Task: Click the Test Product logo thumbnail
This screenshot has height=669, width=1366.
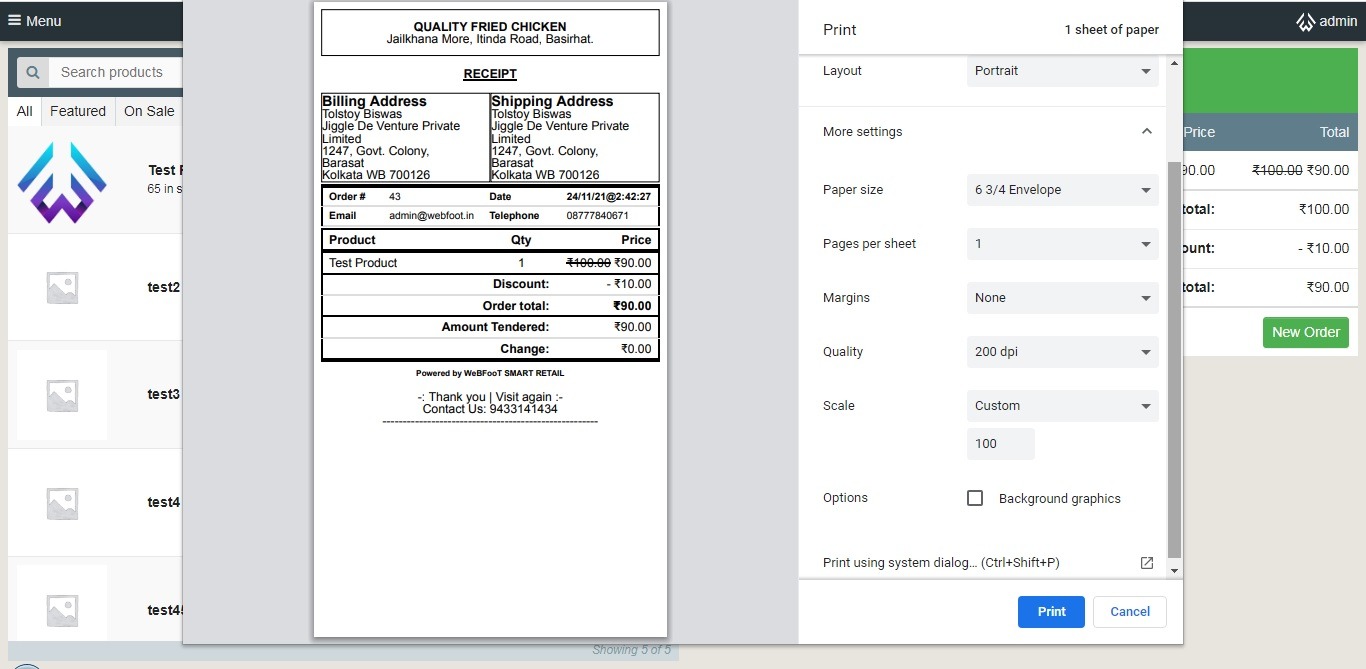Action: pos(62,182)
